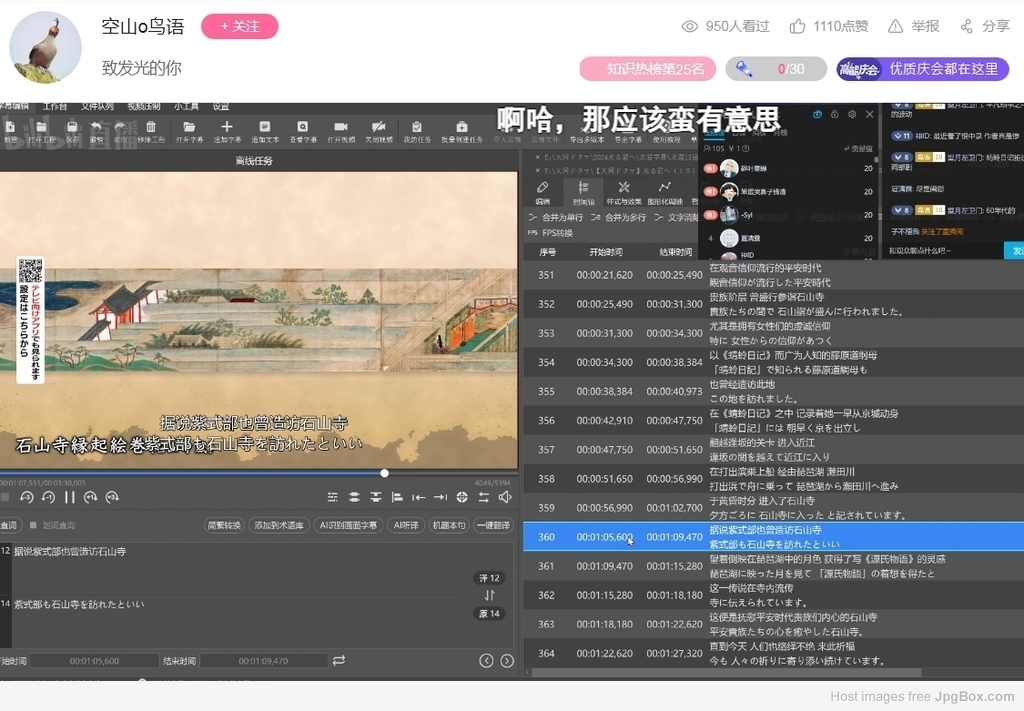The image size is (1024, 711).
Task: Click the 保存 save icon
Action: click(72, 127)
